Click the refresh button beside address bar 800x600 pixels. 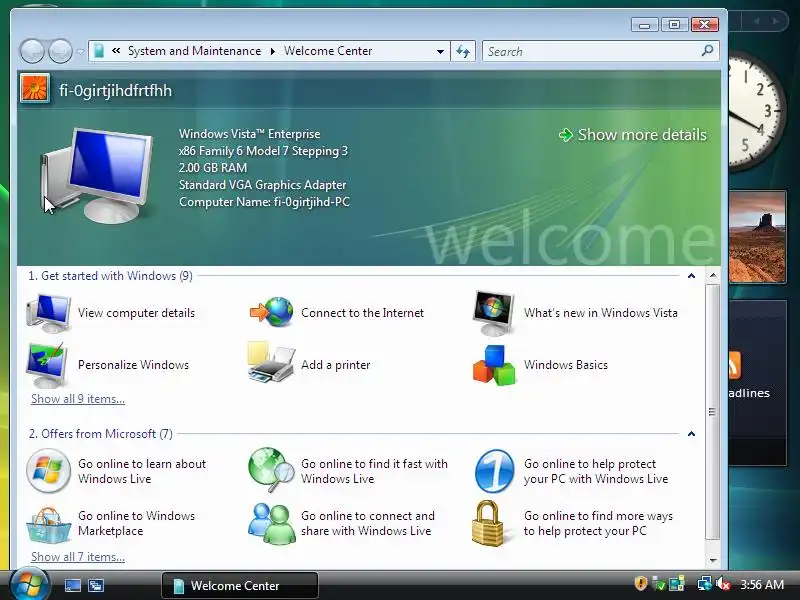(463, 51)
